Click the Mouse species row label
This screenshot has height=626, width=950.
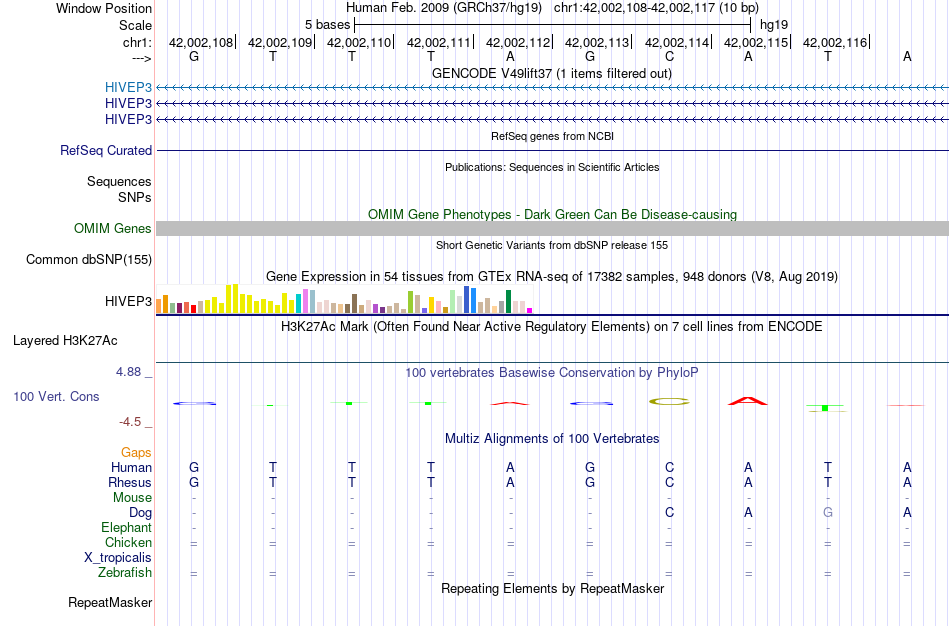coord(132,498)
